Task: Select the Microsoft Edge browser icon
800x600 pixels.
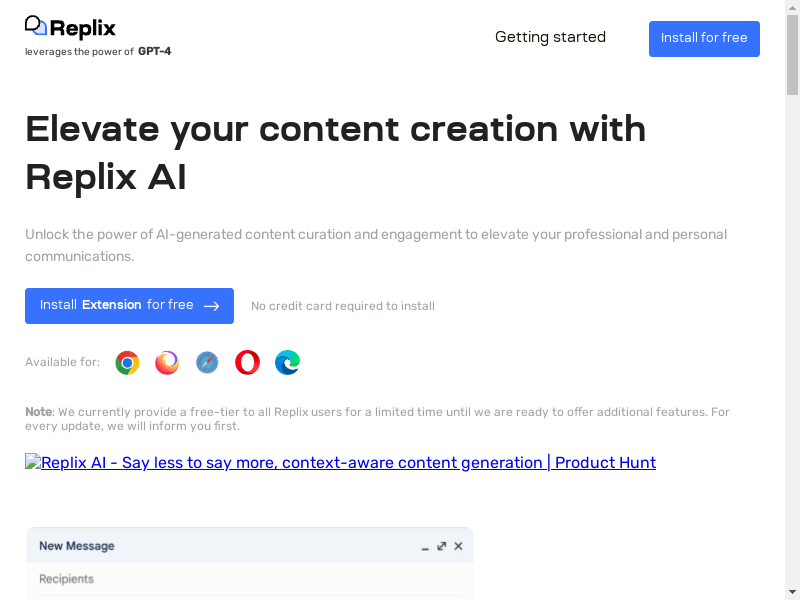Action: [287, 363]
